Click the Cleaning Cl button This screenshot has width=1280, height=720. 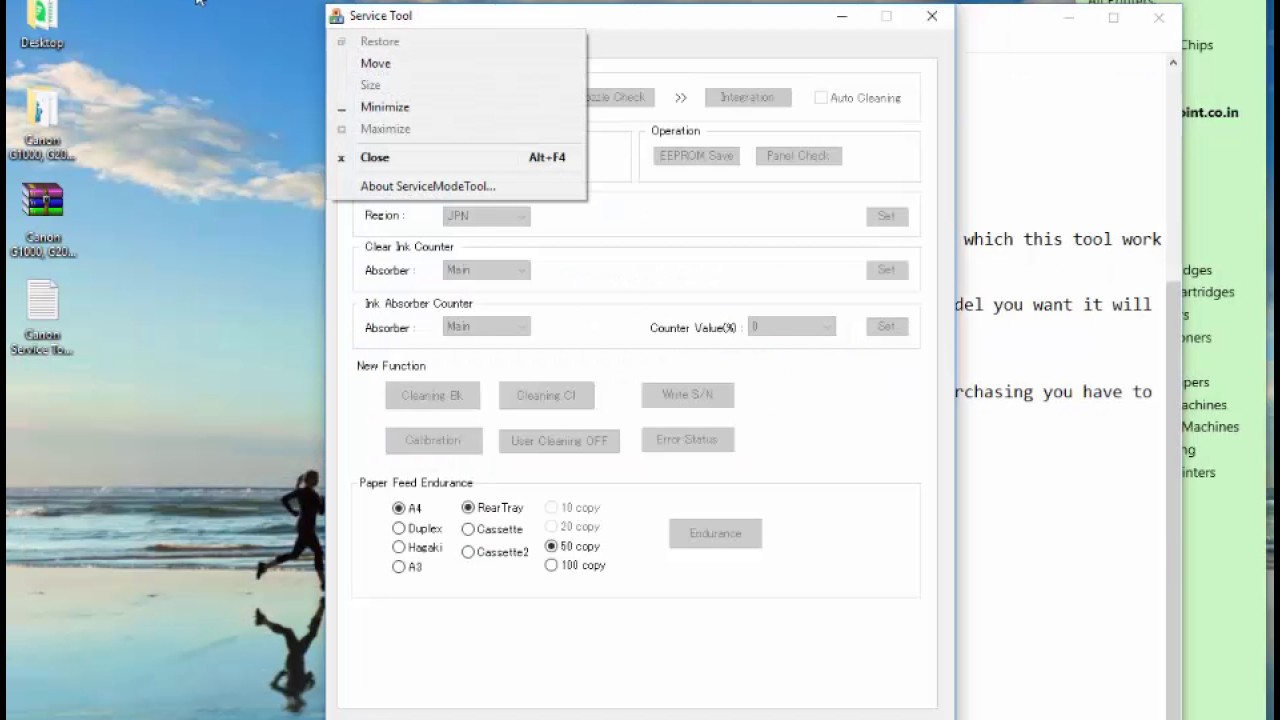point(546,395)
